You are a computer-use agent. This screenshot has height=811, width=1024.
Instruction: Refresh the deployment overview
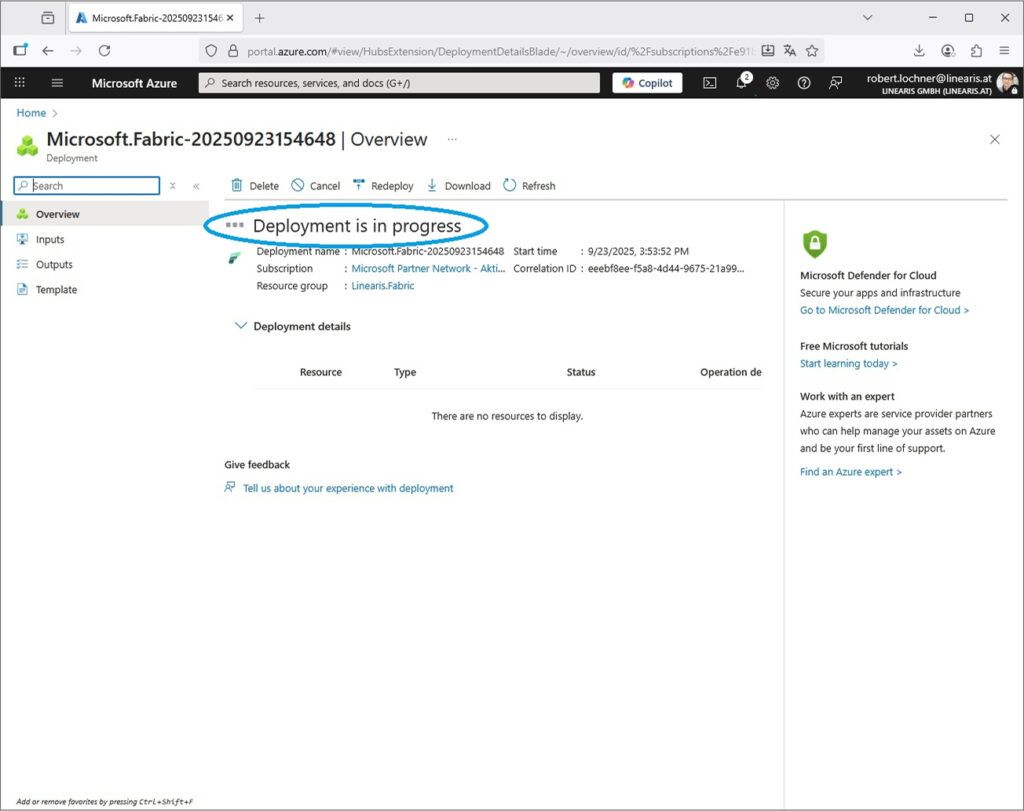[529, 185]
